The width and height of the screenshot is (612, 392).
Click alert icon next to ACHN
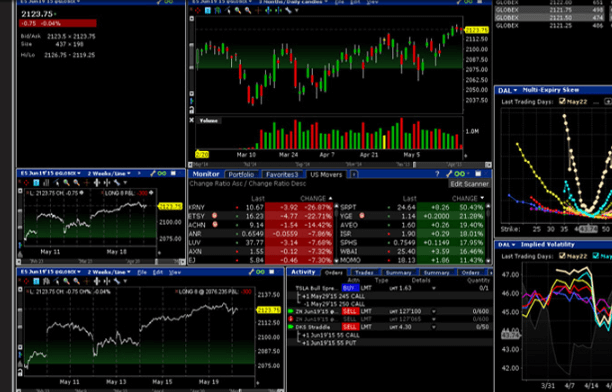[215, 225]
